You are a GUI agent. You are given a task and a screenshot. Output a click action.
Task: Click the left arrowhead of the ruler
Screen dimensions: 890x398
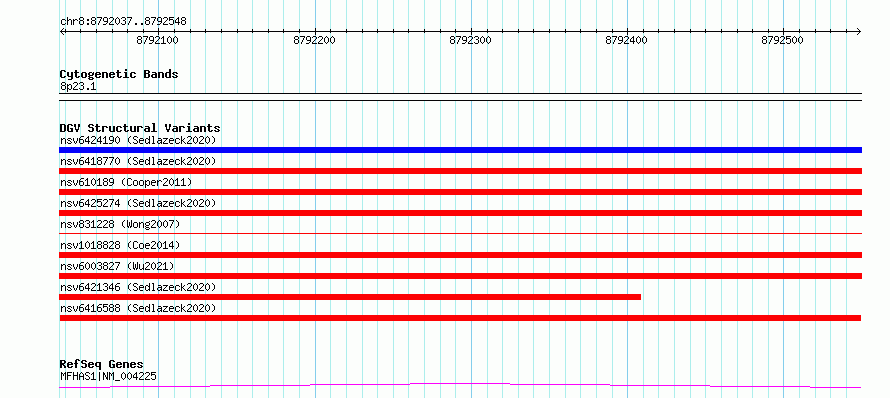(x=62, y=31)
